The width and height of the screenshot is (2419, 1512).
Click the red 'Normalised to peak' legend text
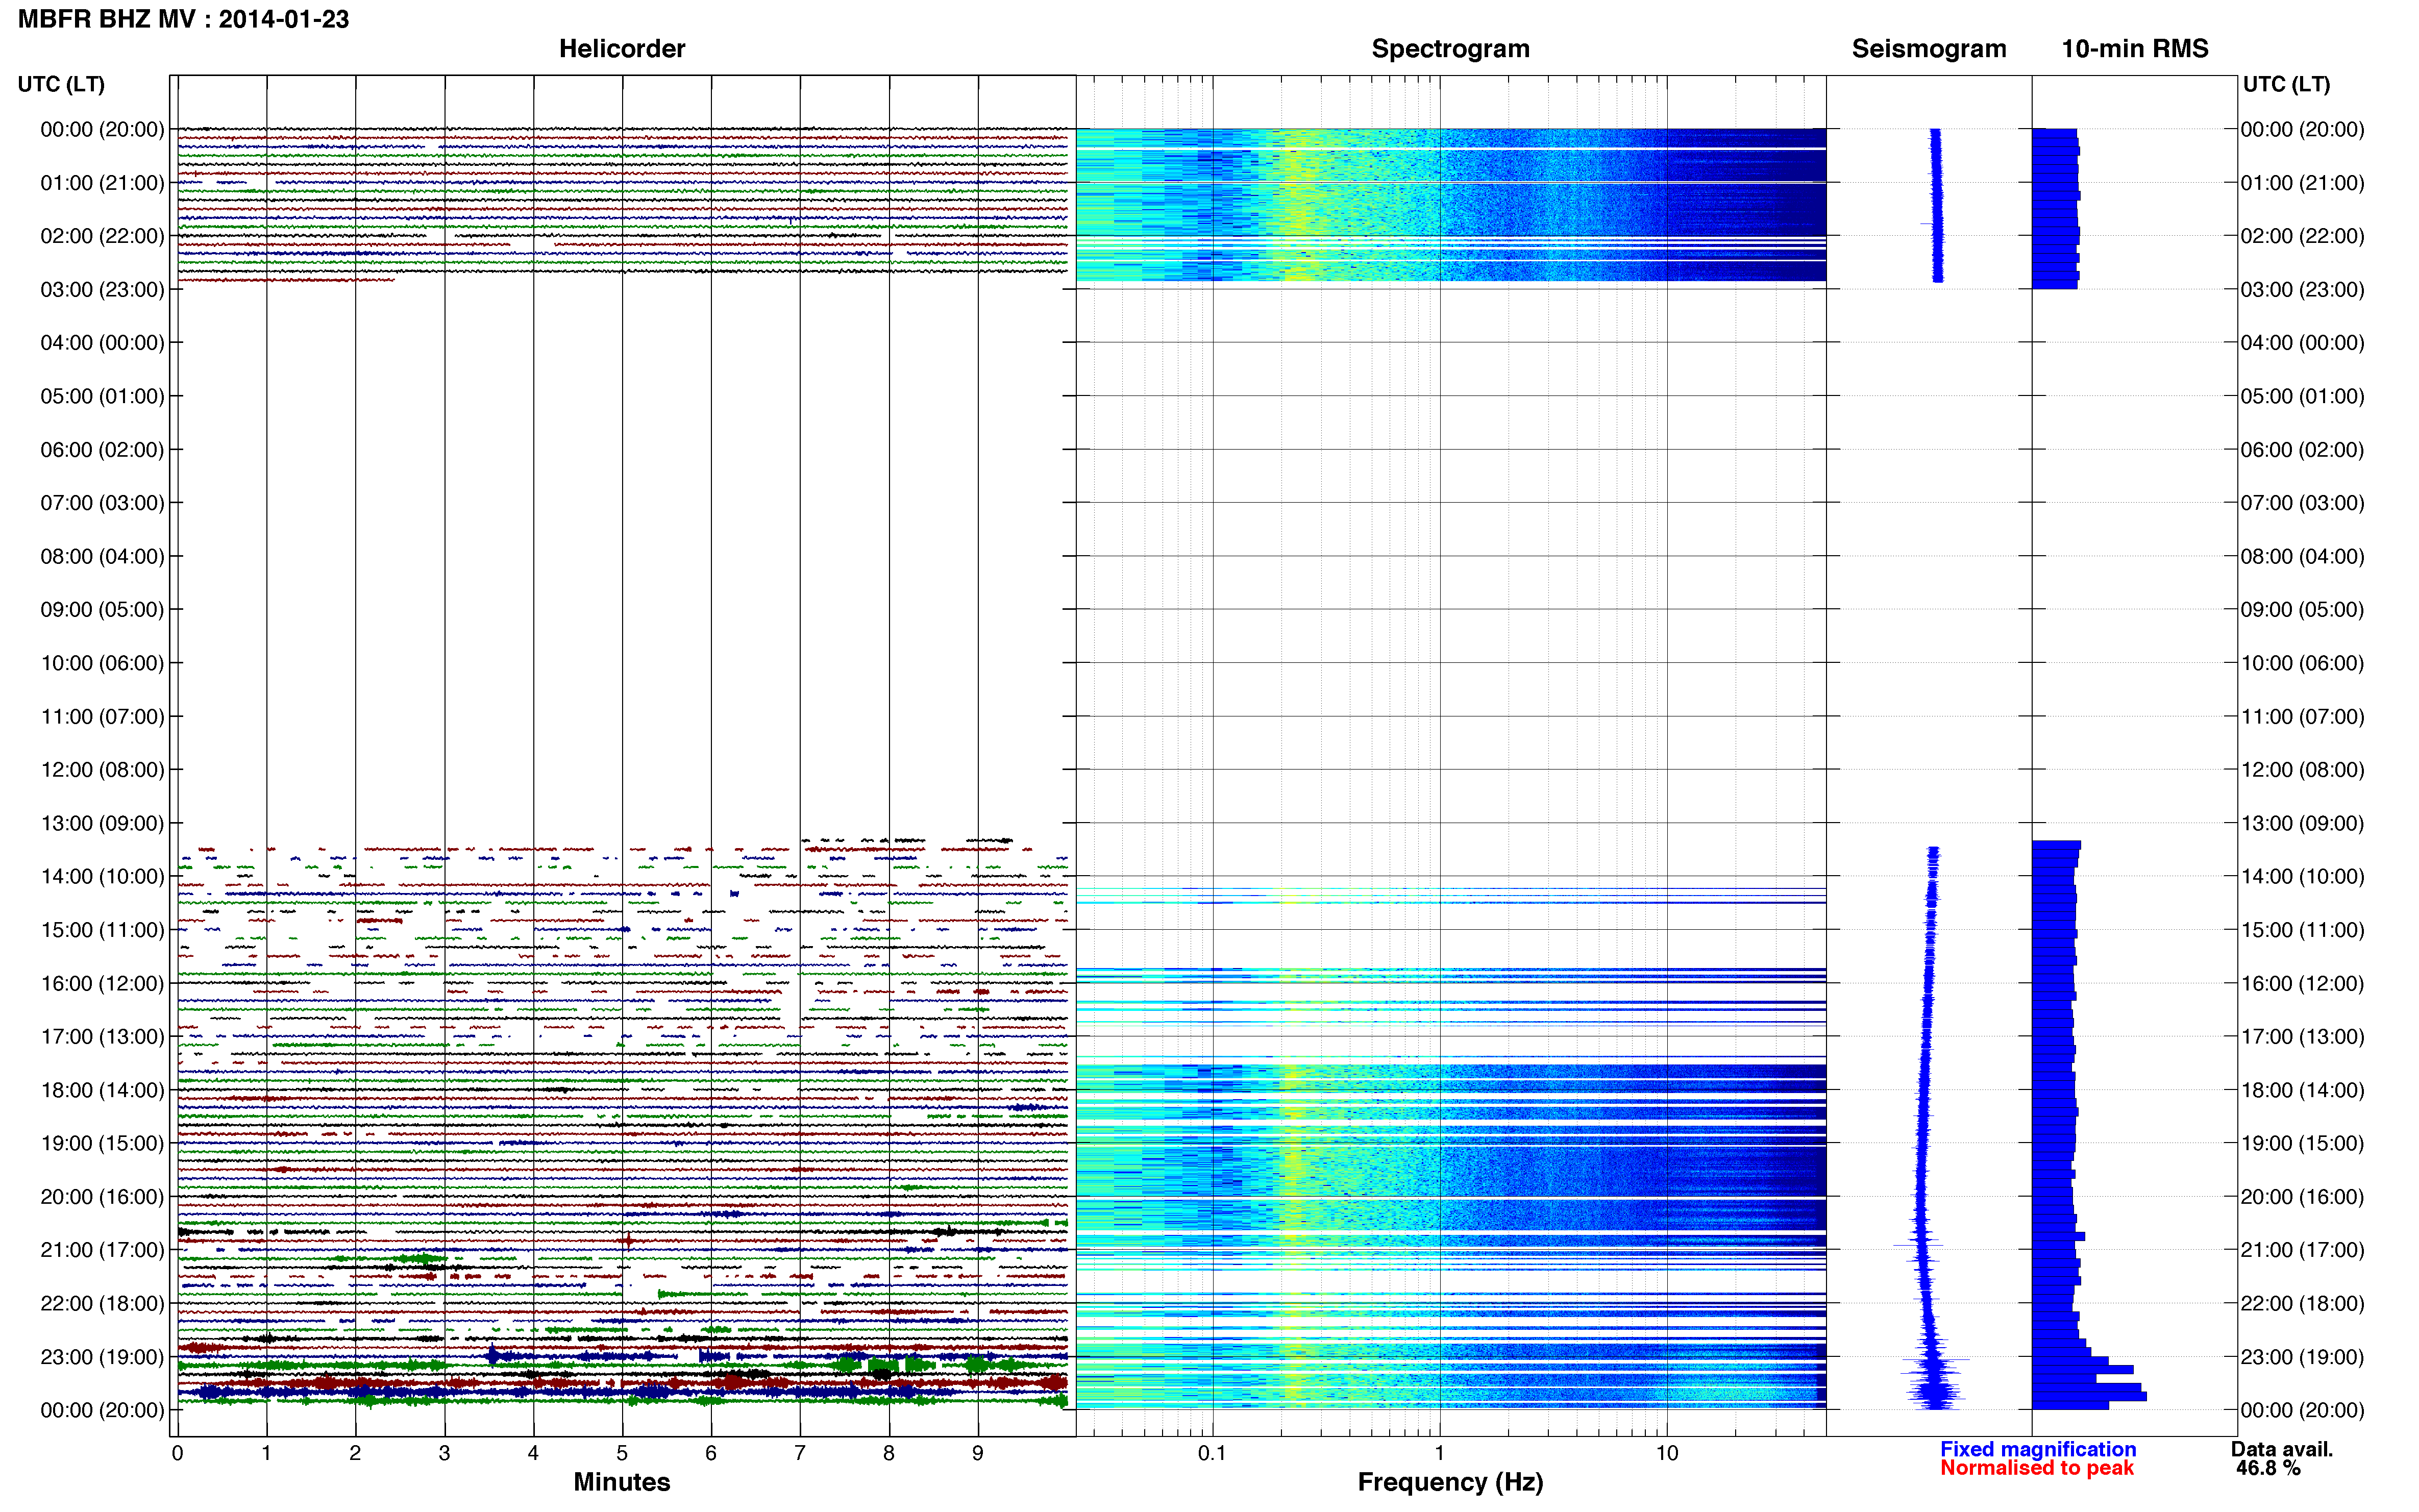click(x=2037, y=1468)
